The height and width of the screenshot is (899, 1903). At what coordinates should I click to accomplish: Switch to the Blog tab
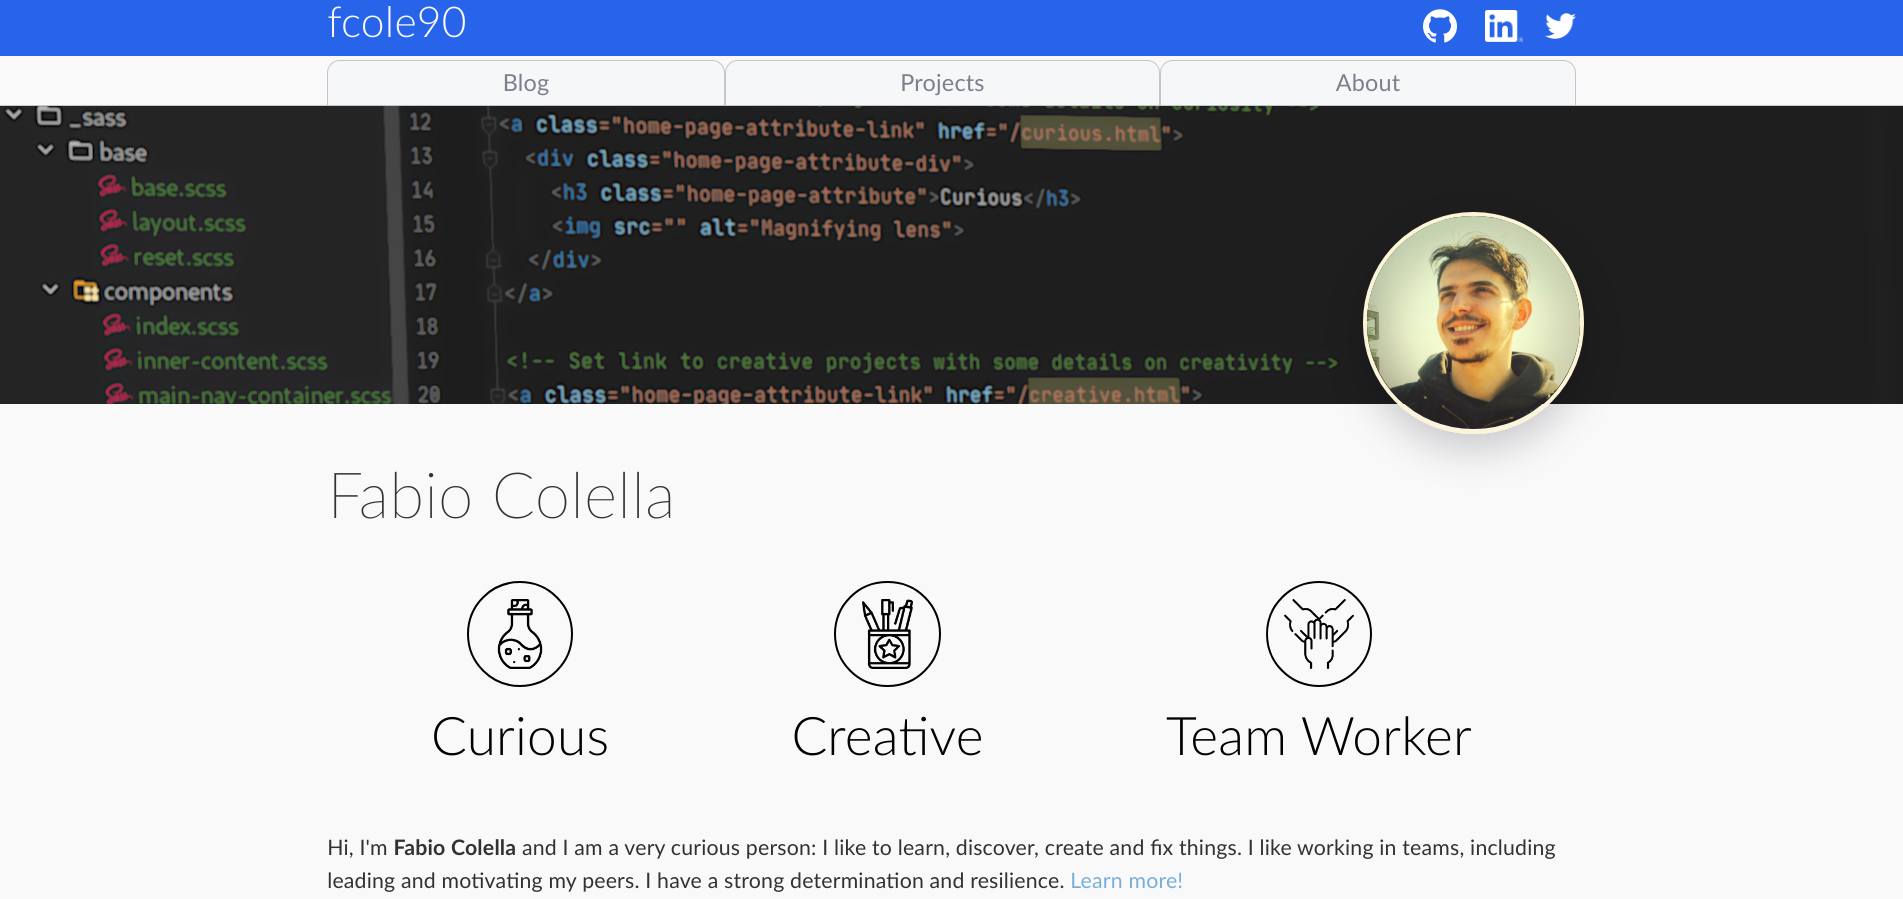click(x=526, y=83)
